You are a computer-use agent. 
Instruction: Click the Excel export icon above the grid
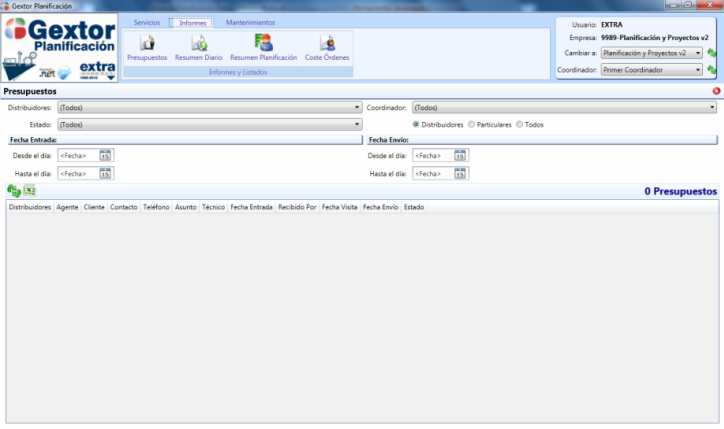pyautogui.click(x=30, y=190)
